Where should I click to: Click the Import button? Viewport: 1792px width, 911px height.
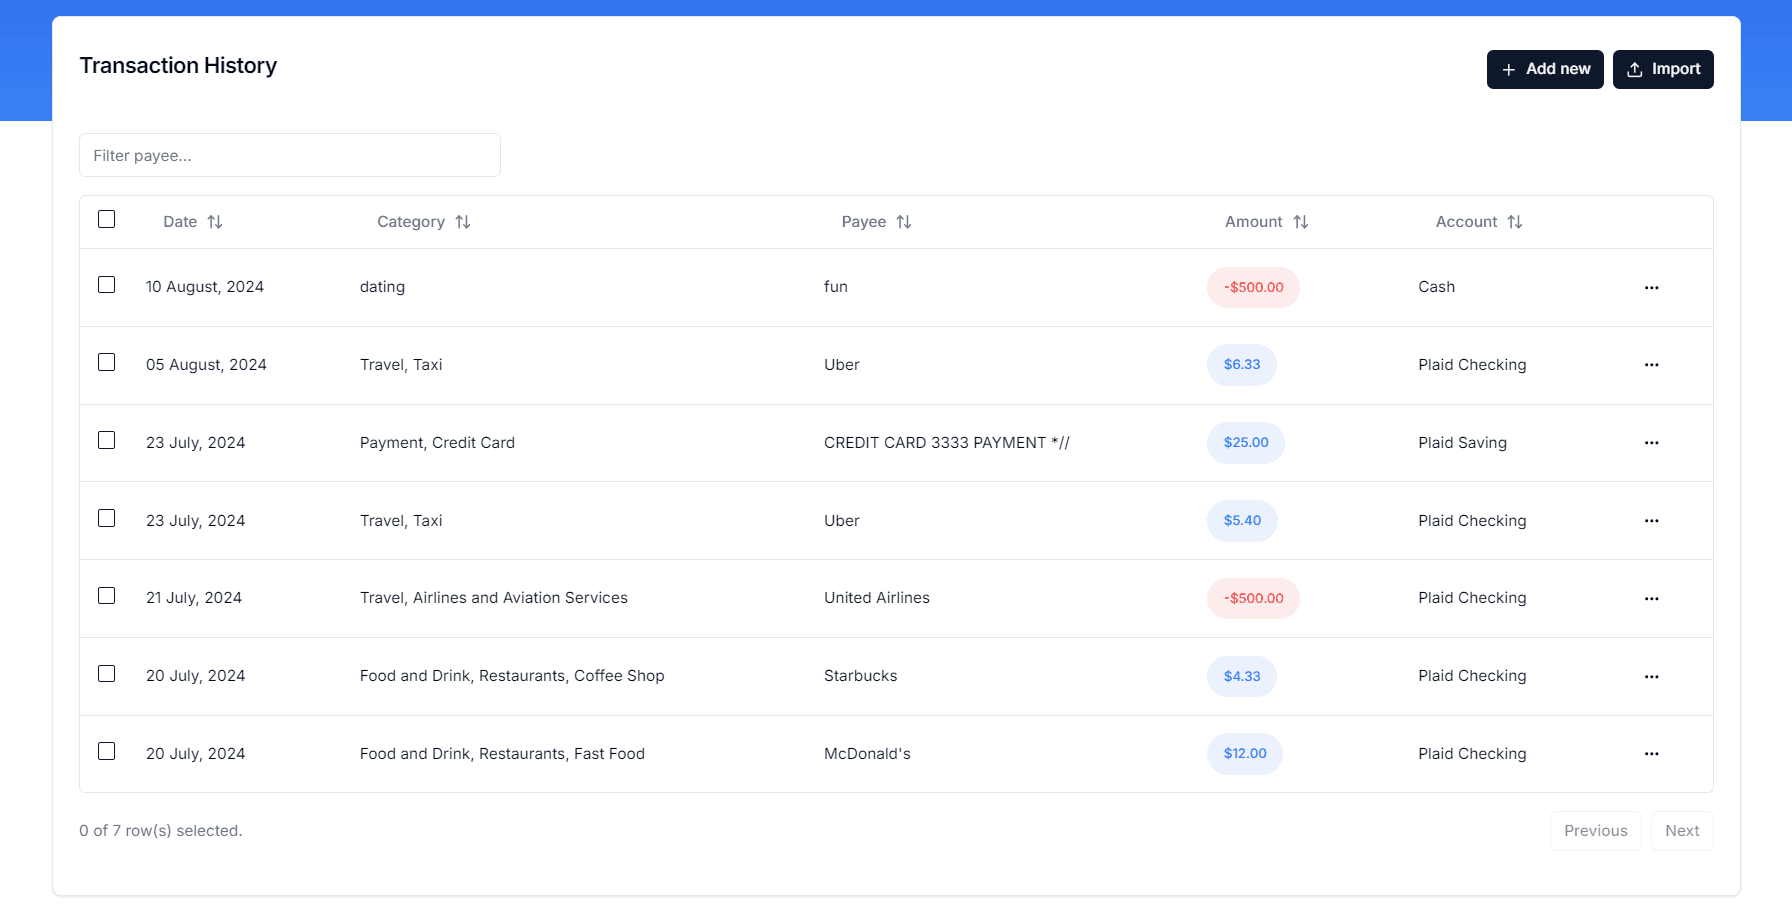(x=1663, y=69)
